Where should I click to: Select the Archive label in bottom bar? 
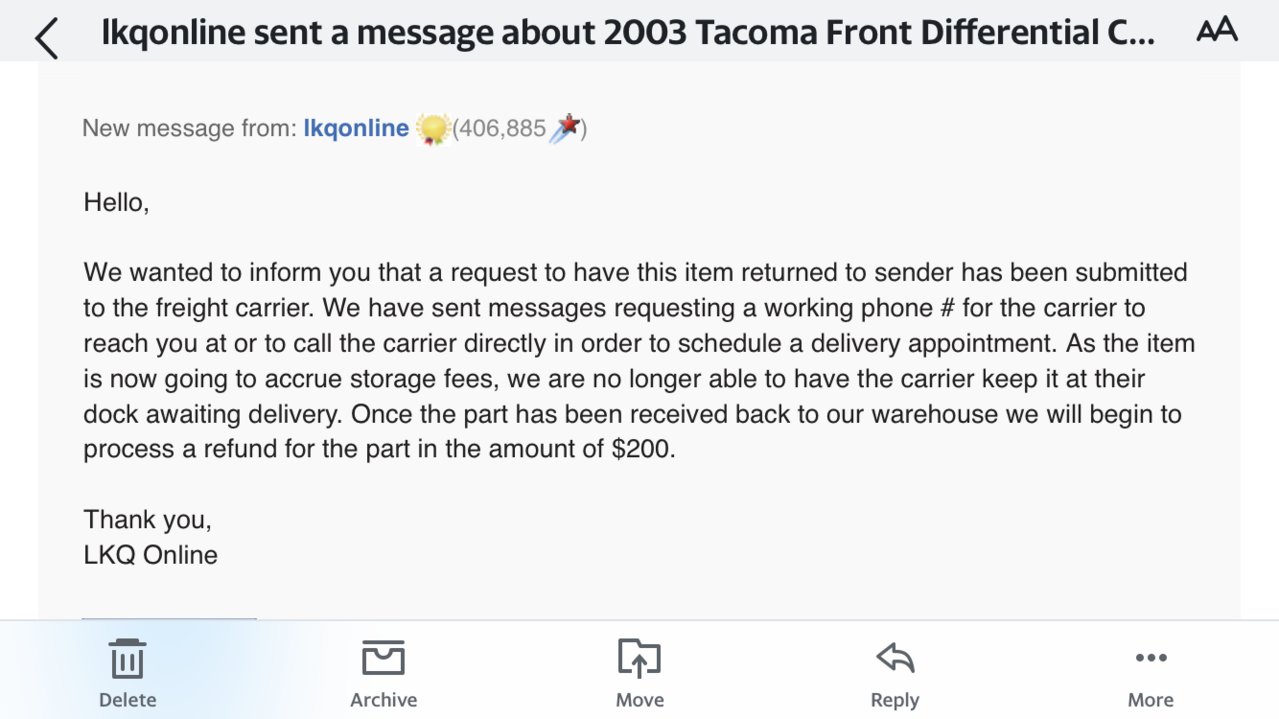click(383, 700)
